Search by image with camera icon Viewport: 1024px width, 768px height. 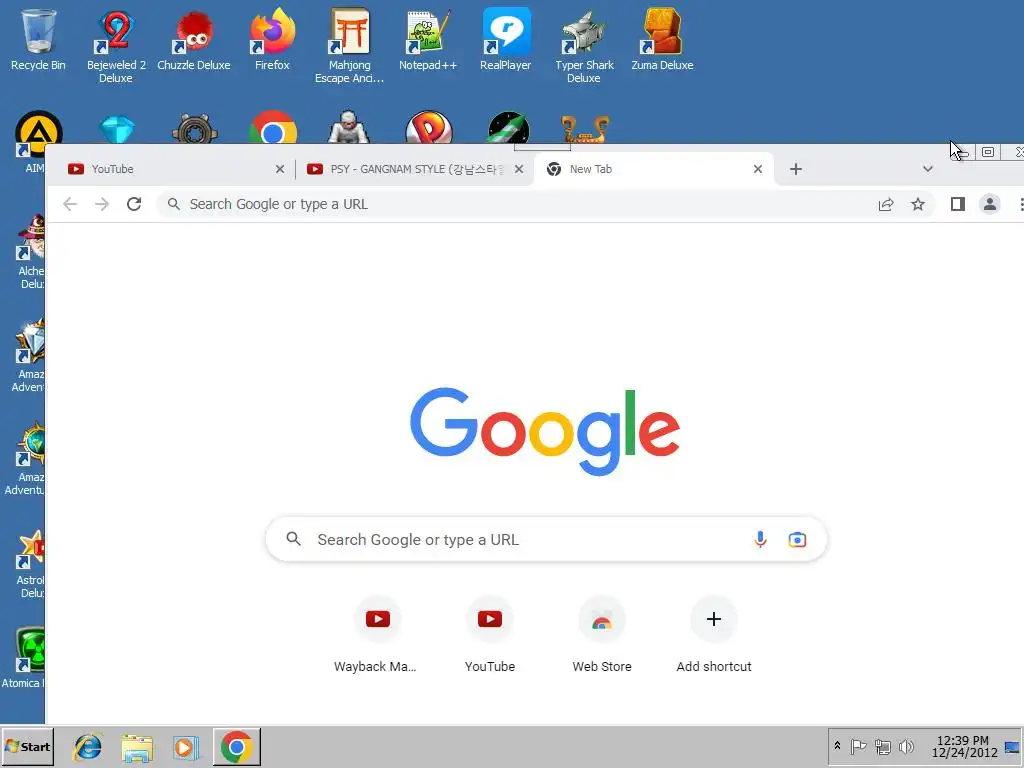797,539
